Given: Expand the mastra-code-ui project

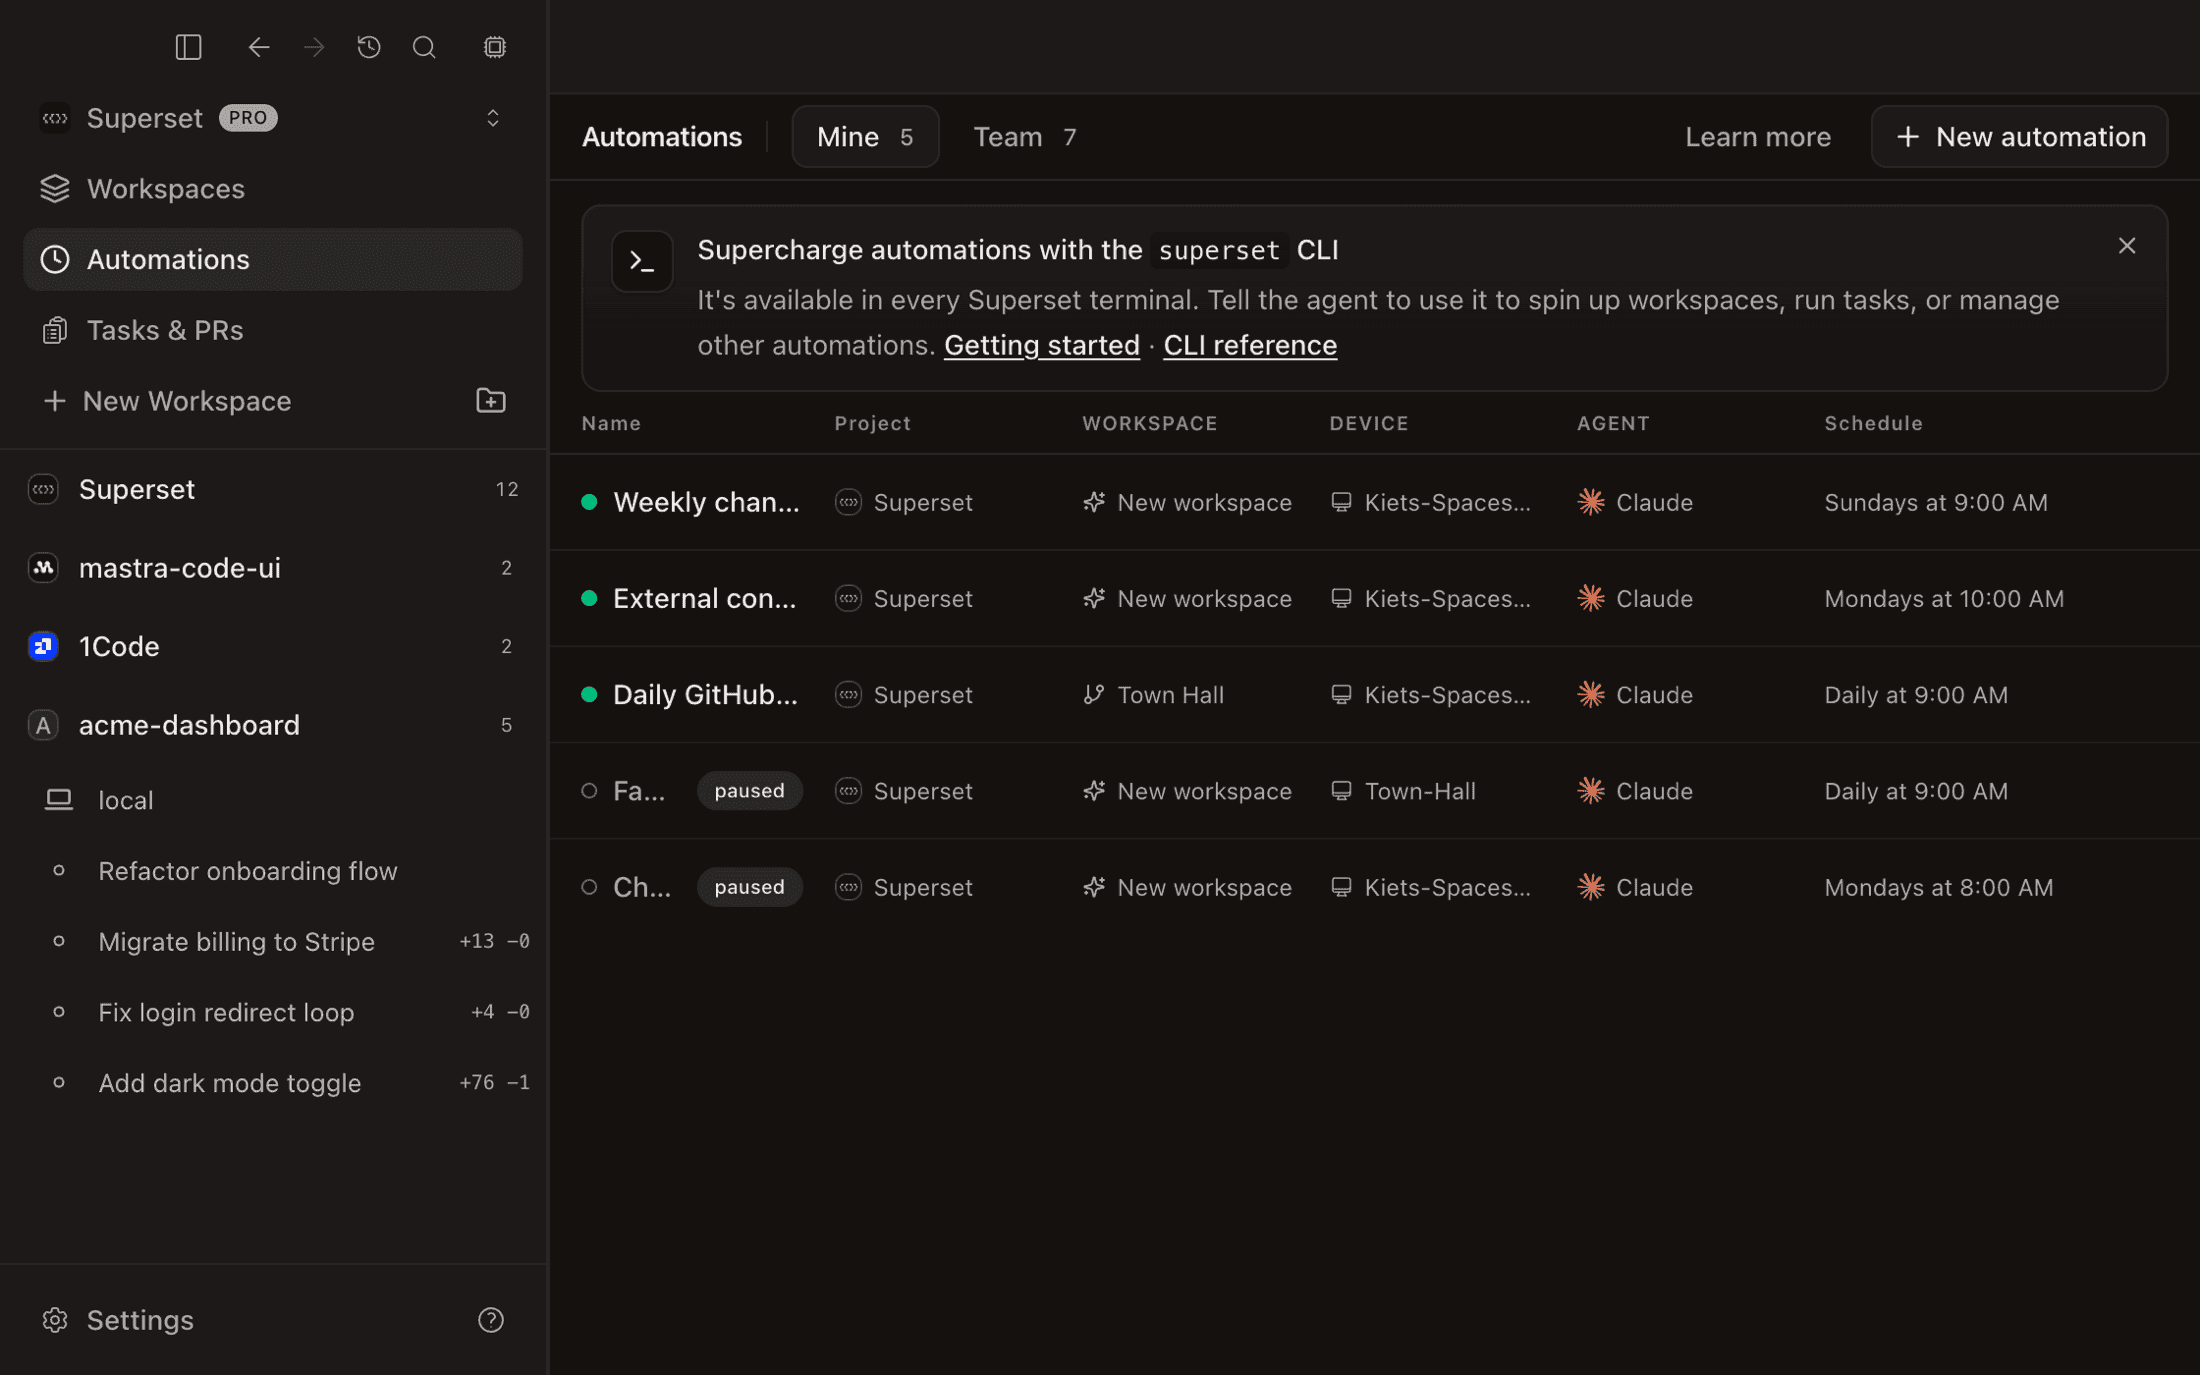Looking at the screenshot, I should click(x=272, y=568).
